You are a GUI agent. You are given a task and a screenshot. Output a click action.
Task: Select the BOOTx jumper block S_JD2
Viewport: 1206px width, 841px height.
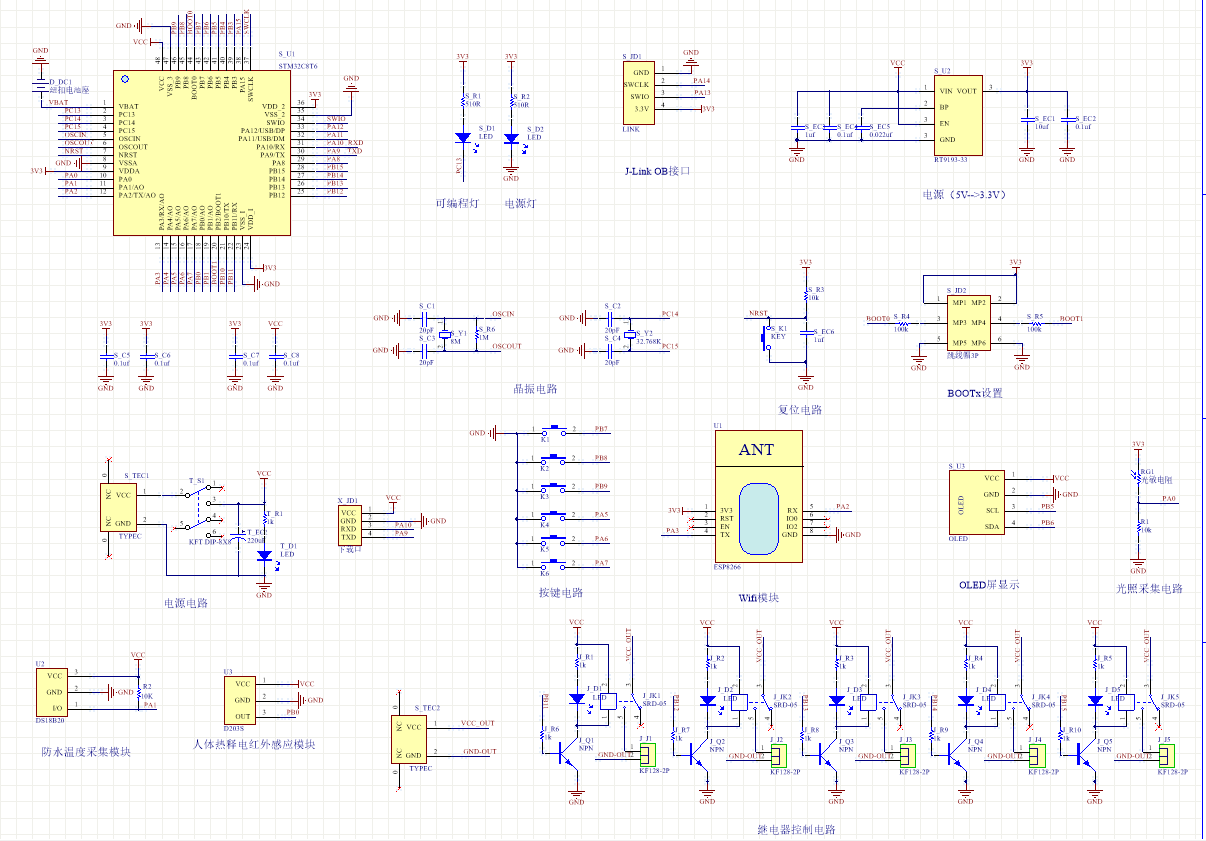(967, 322)
